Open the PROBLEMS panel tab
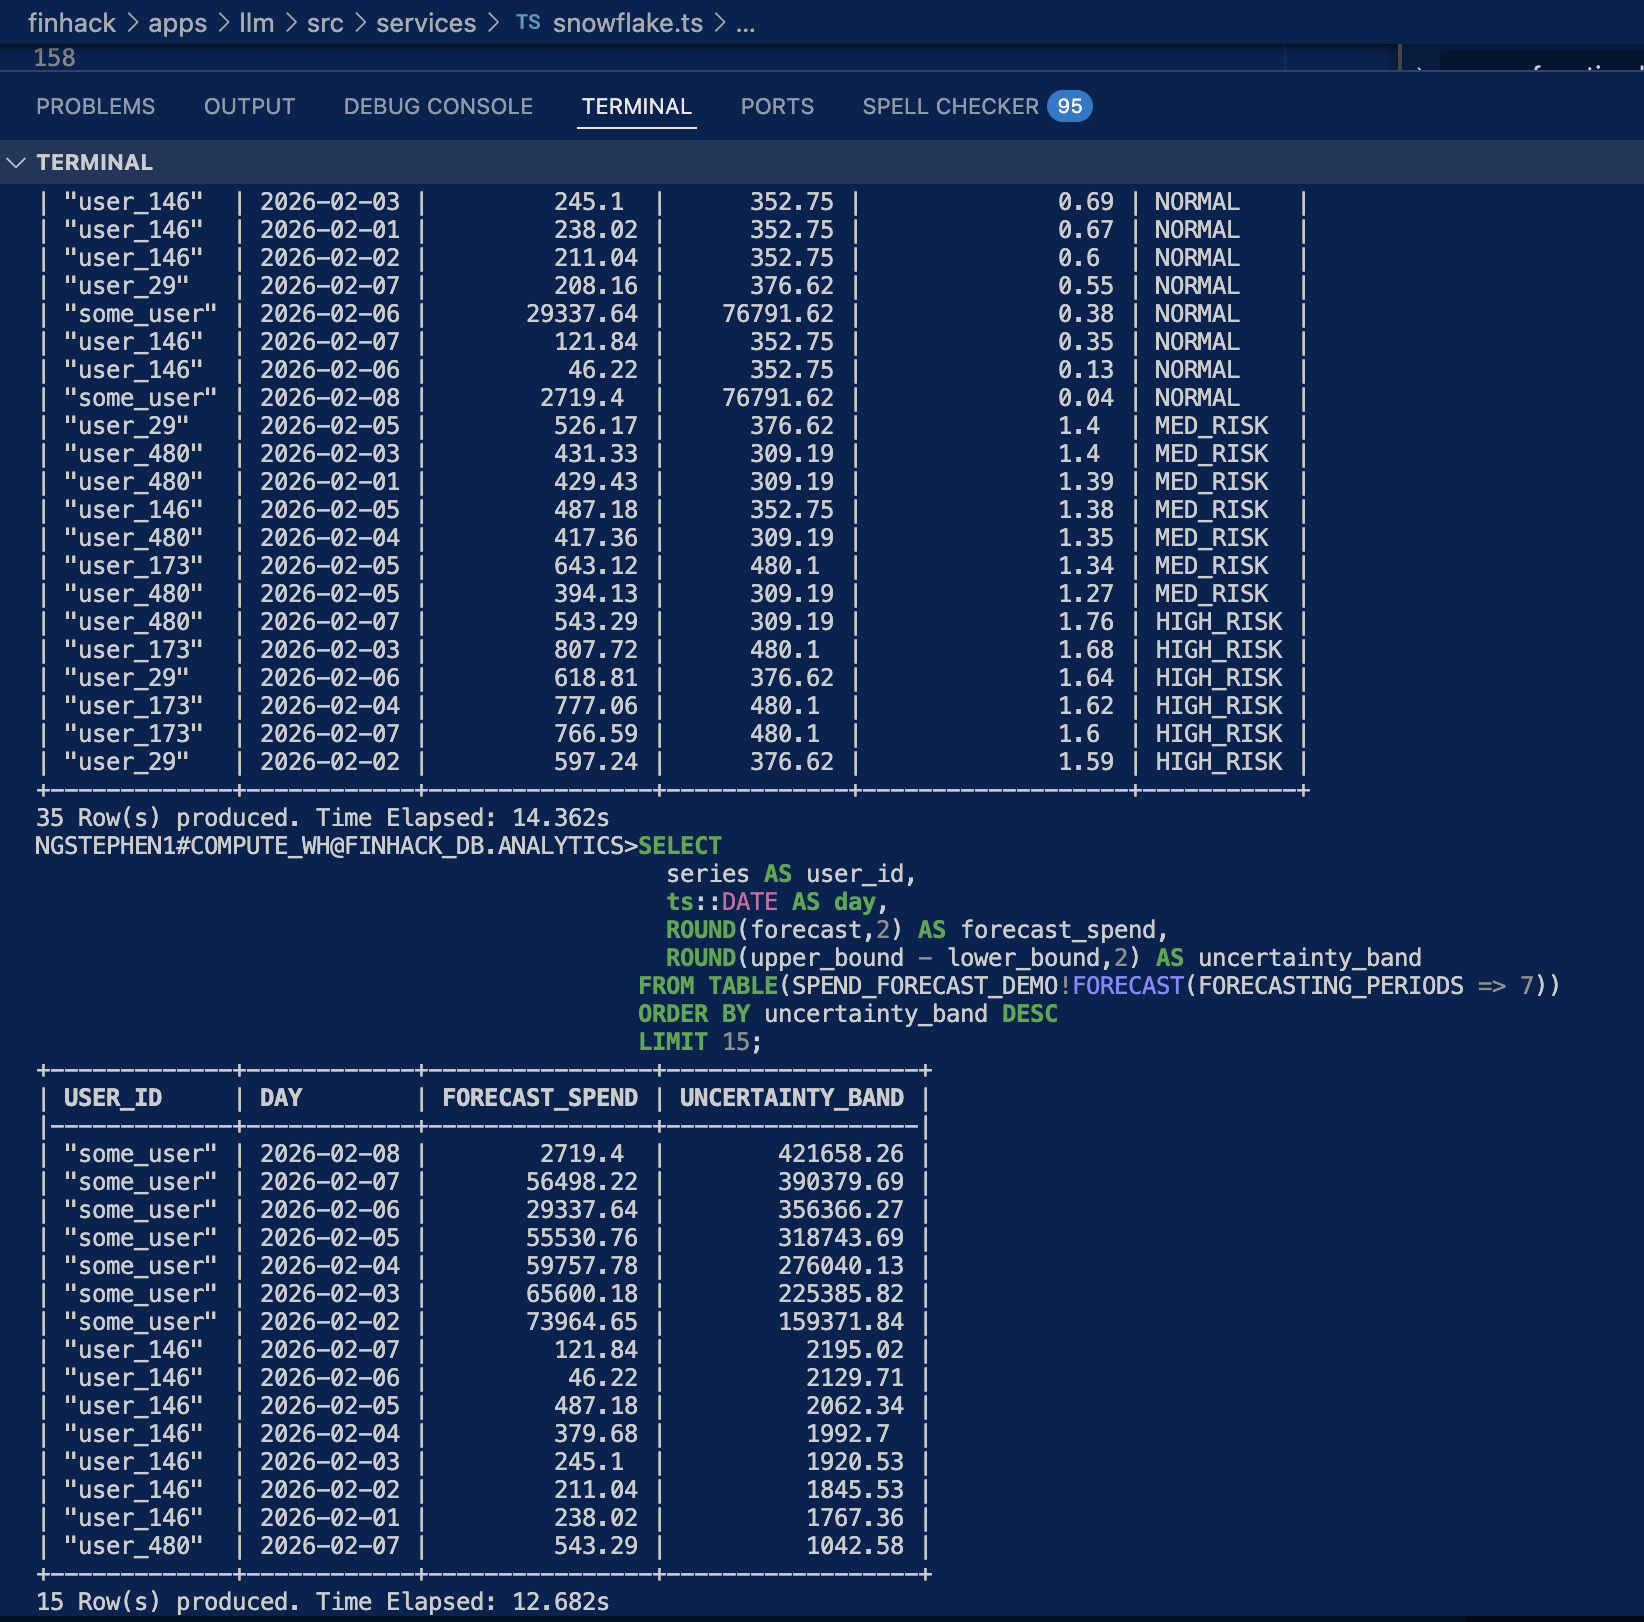This screenshot has width=1644, height=1622. 96,106
